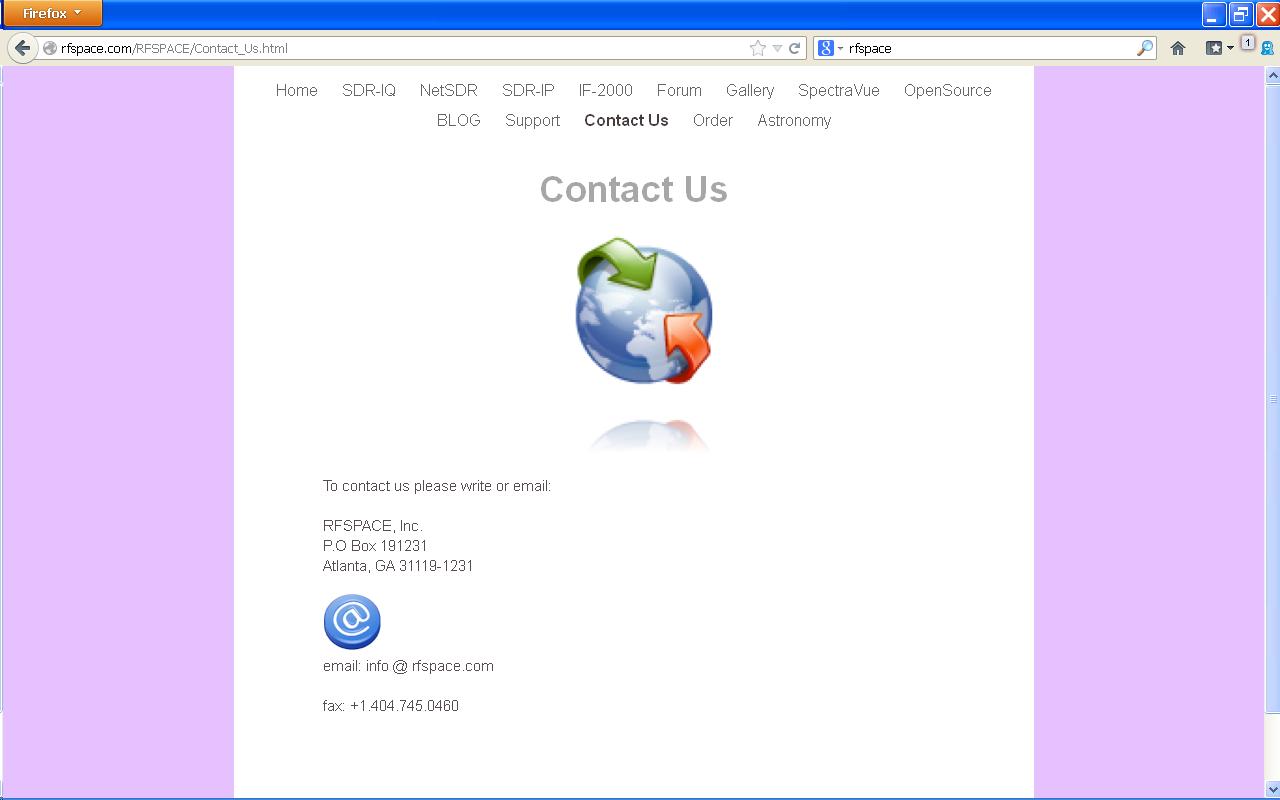Open the IF-2000 page link
The image size is (1280, 800).
click(606, 90)
